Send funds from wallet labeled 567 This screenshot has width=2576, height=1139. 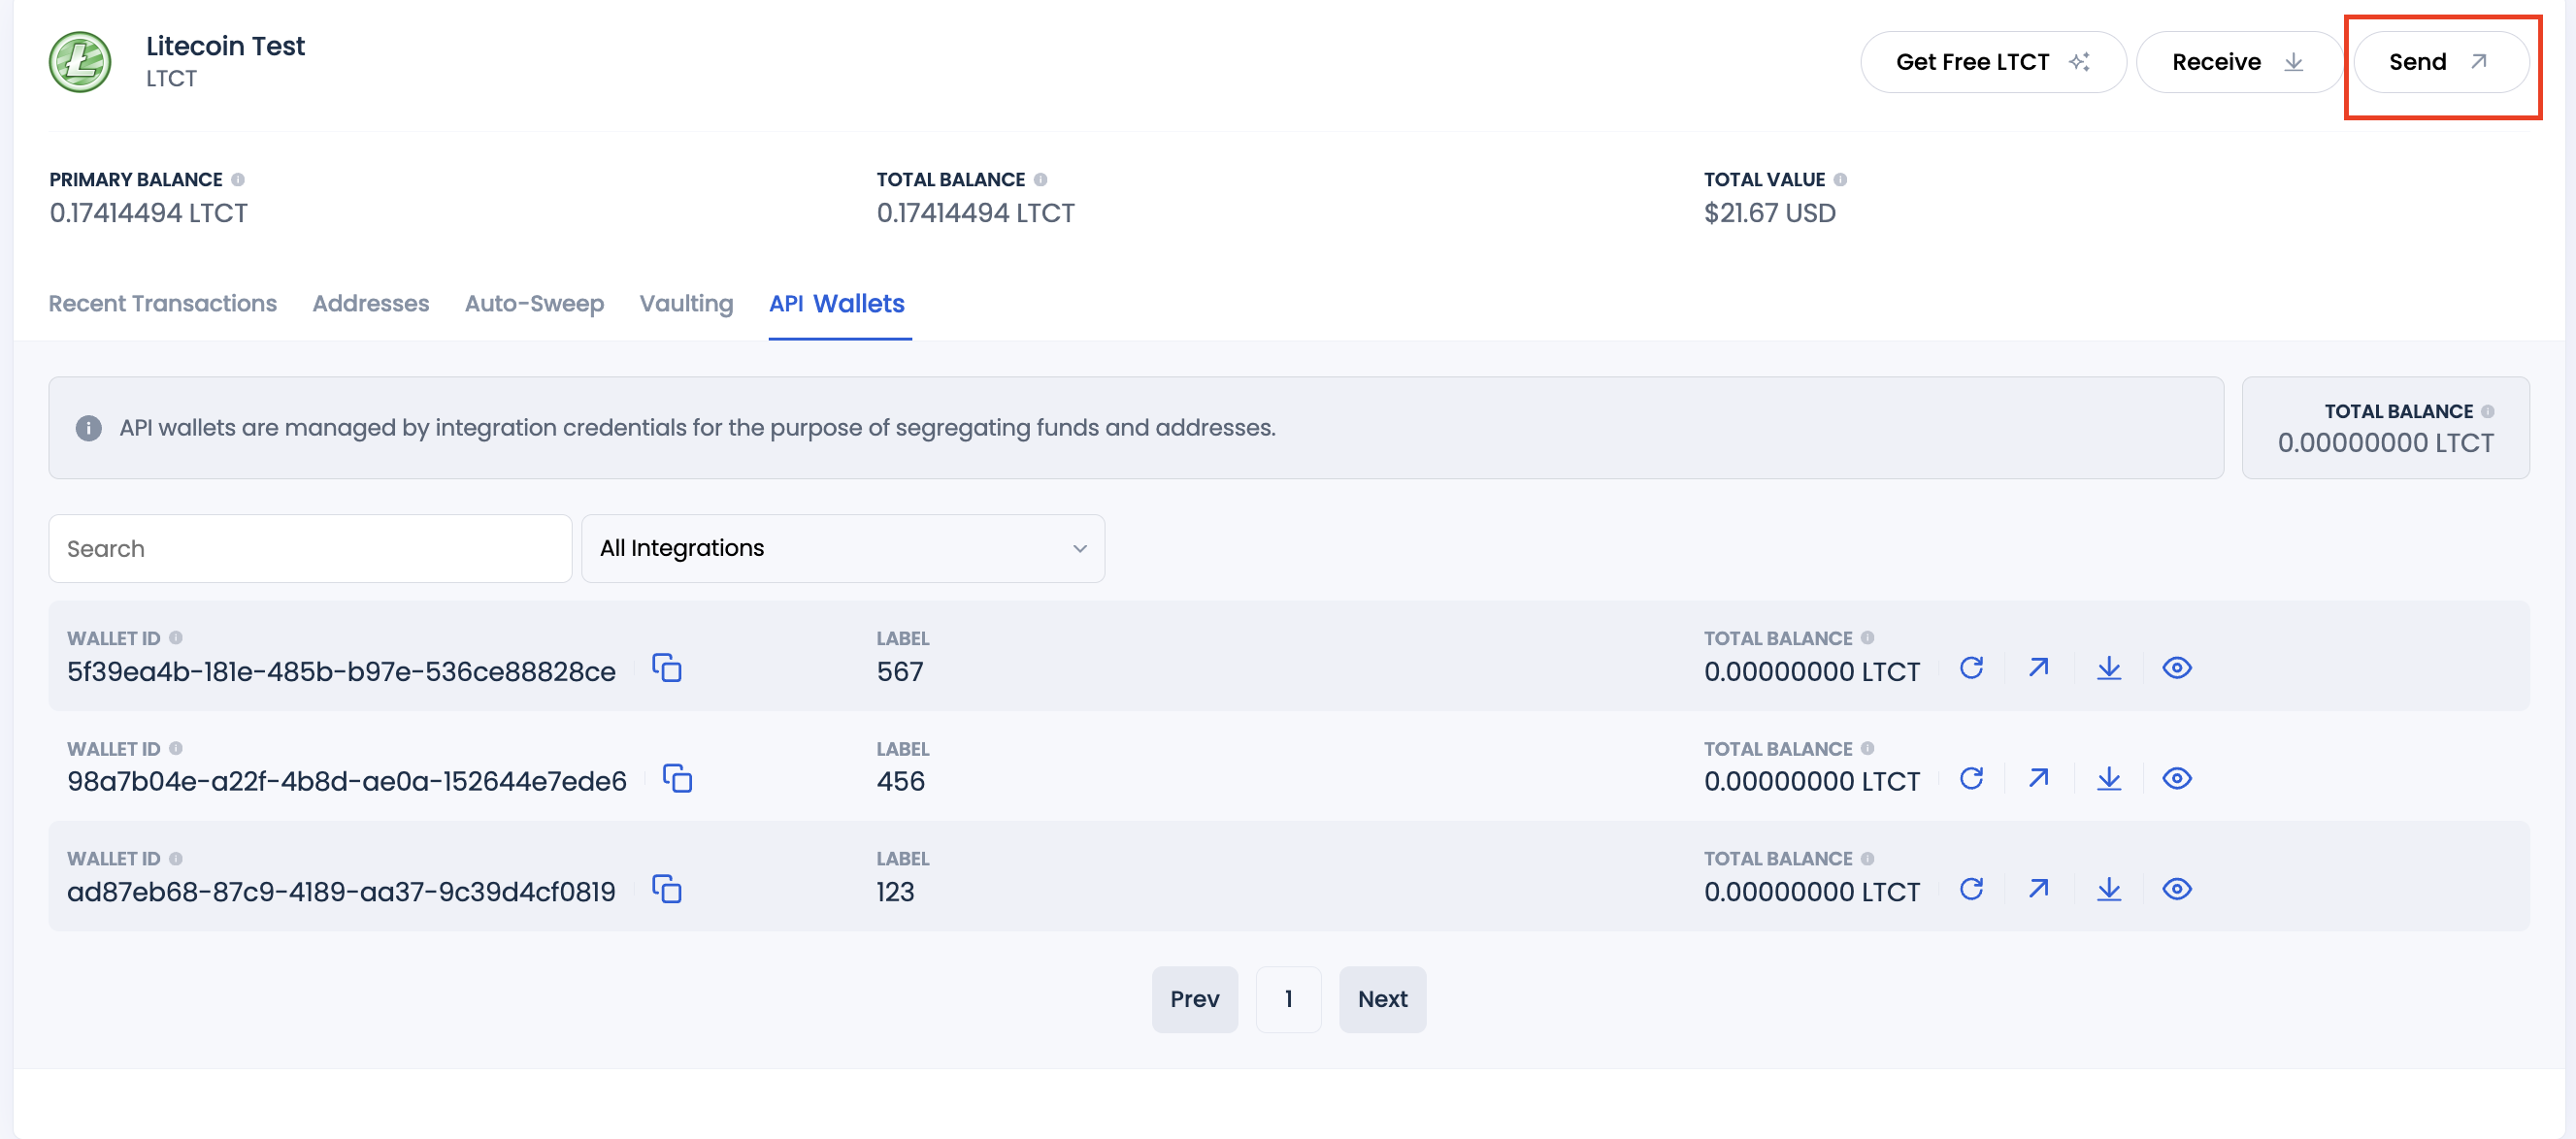(2038, 668)
